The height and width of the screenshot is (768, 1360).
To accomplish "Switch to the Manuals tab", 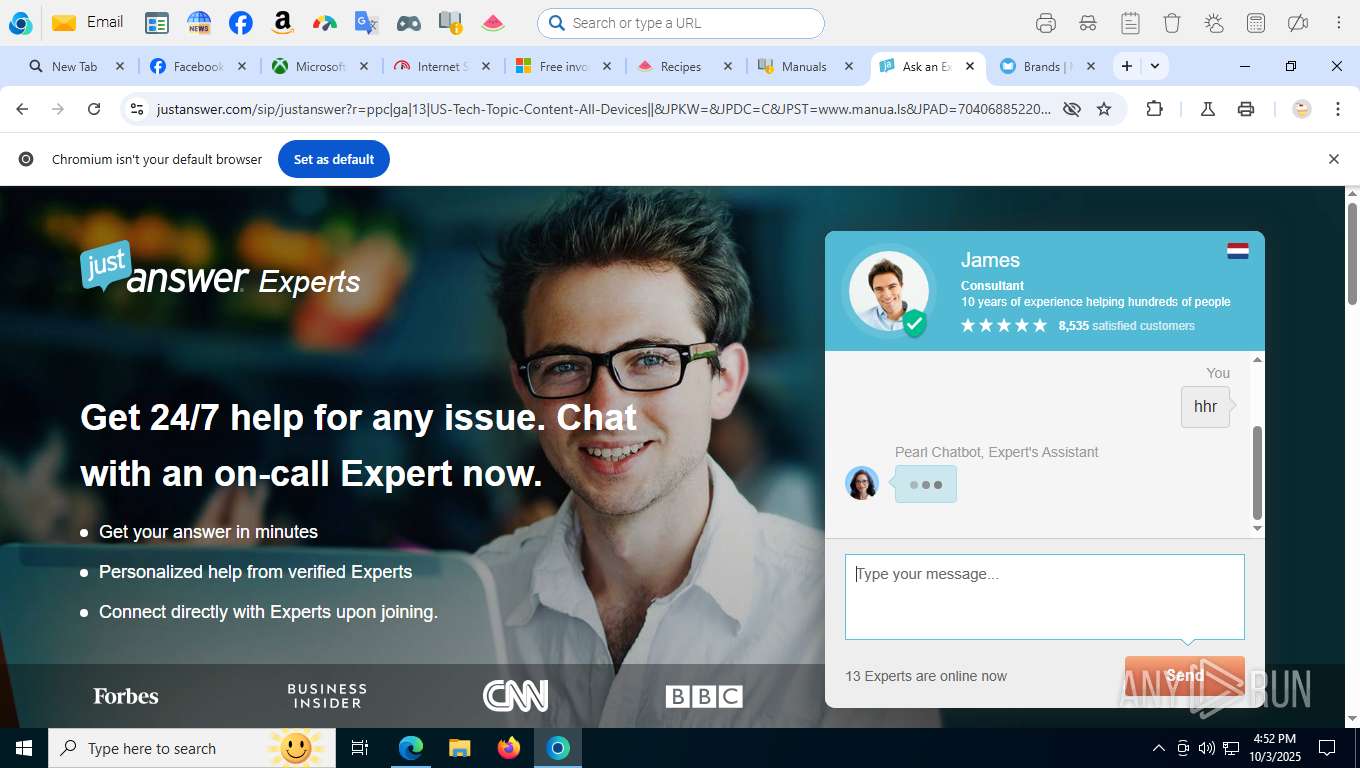I will [803, 67].
